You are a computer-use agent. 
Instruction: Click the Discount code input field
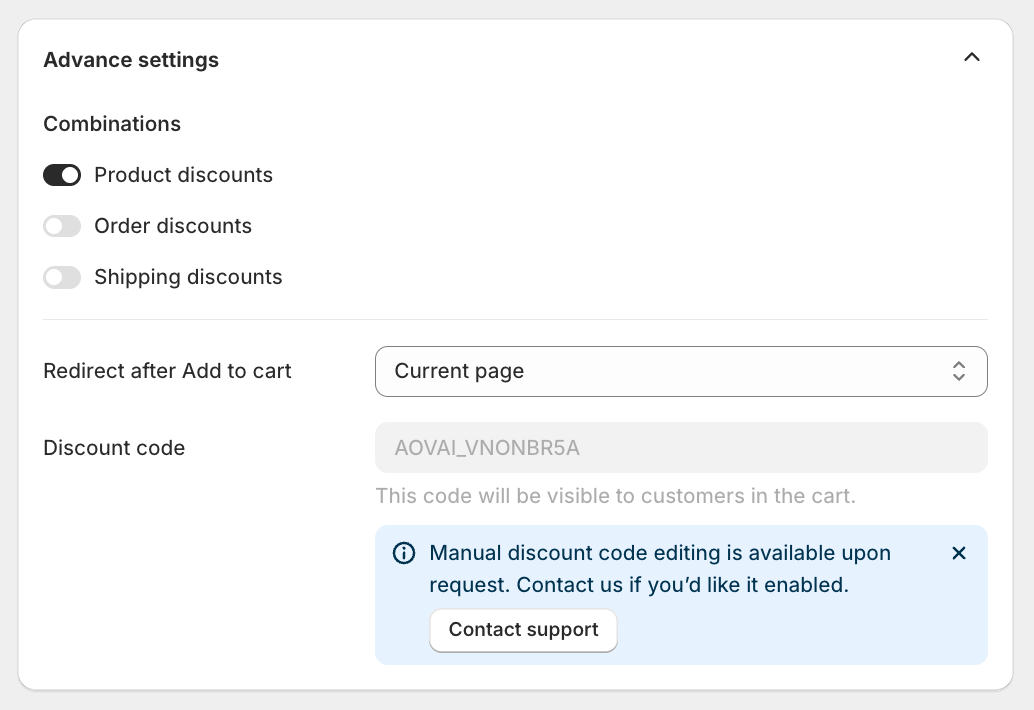(x=681, y=448)
